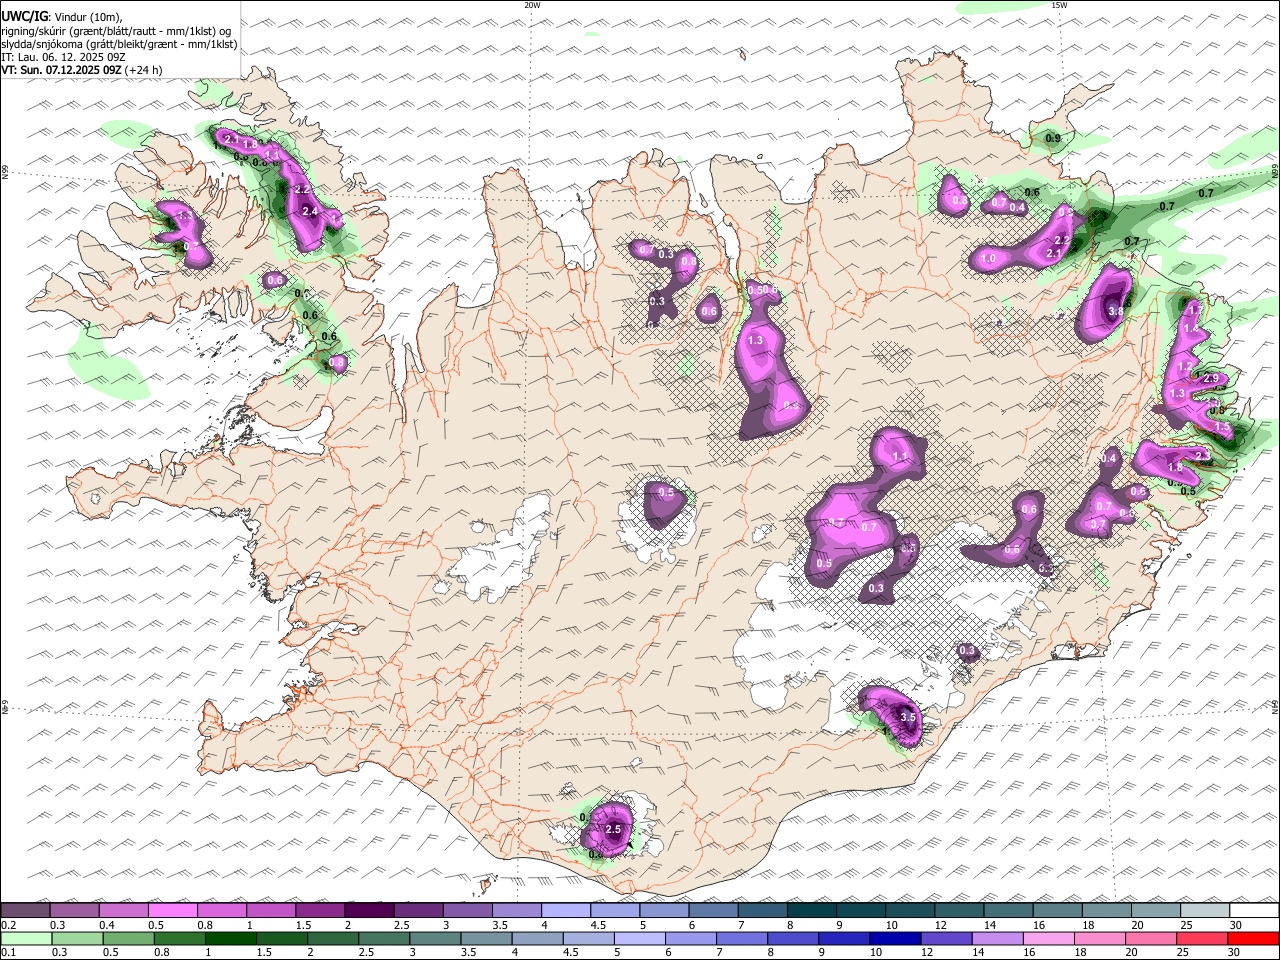Viewport: 1280px width, 960px height.
Task: Select deep blue rain swatch for 10–12
Action: [895, 938]
